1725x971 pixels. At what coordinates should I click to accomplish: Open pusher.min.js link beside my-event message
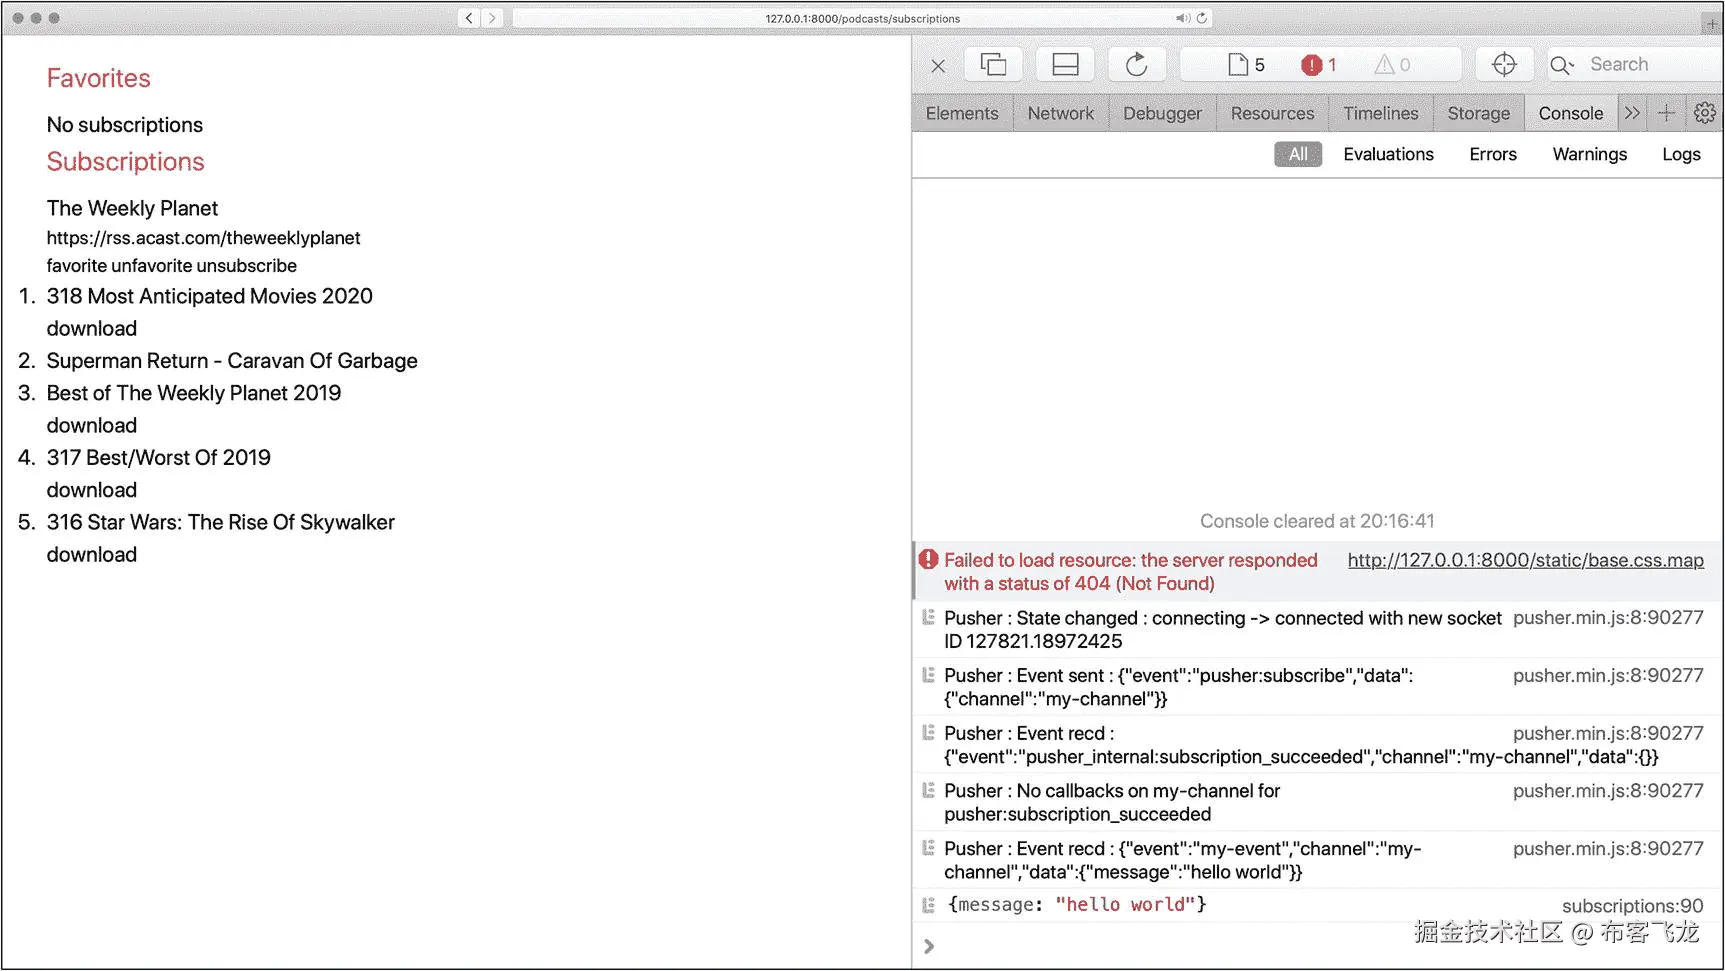(1608, 848)
